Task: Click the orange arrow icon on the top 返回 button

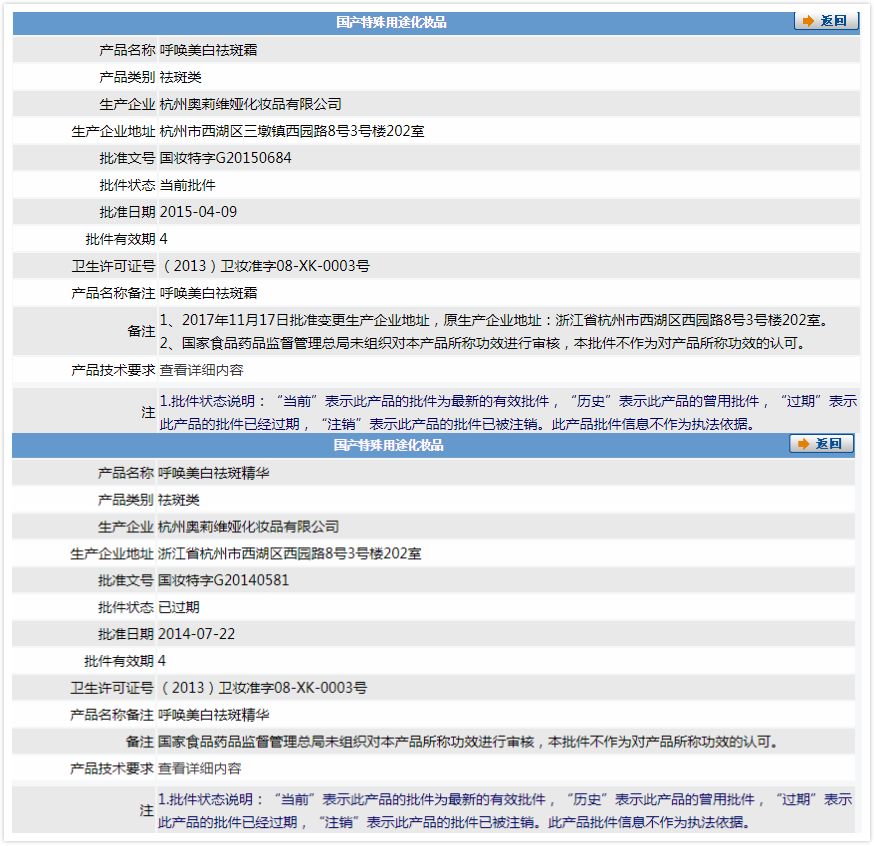Action: pos(808,21)
